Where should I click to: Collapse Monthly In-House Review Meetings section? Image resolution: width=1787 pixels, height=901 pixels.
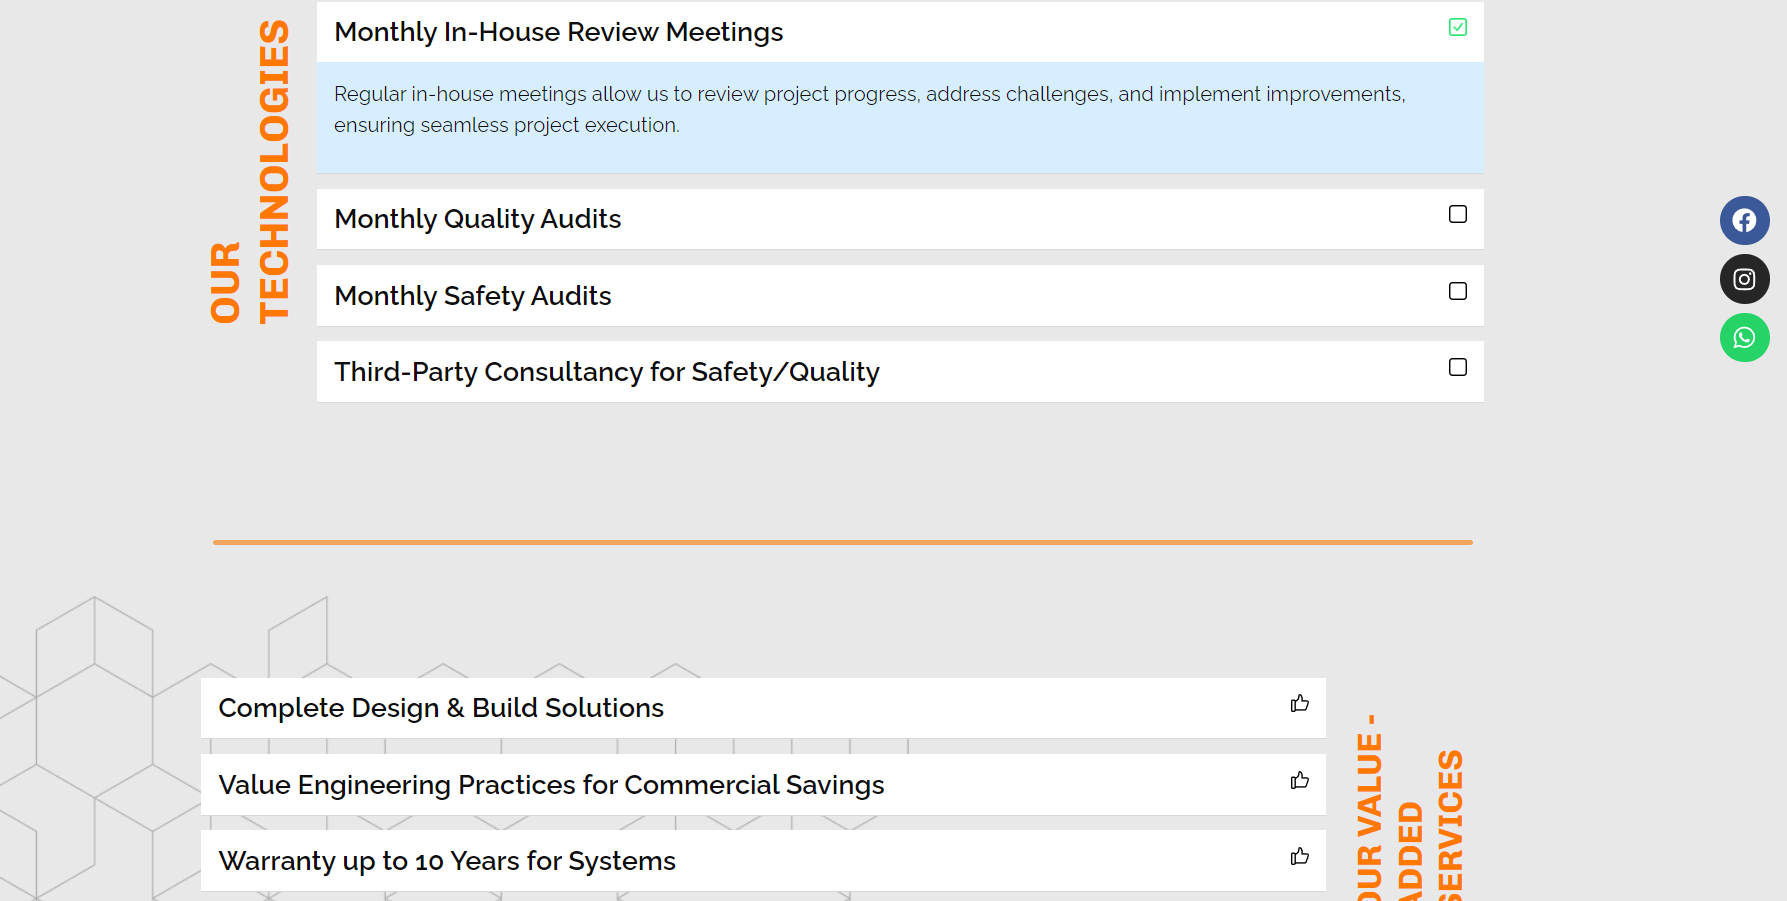[558, 32]
